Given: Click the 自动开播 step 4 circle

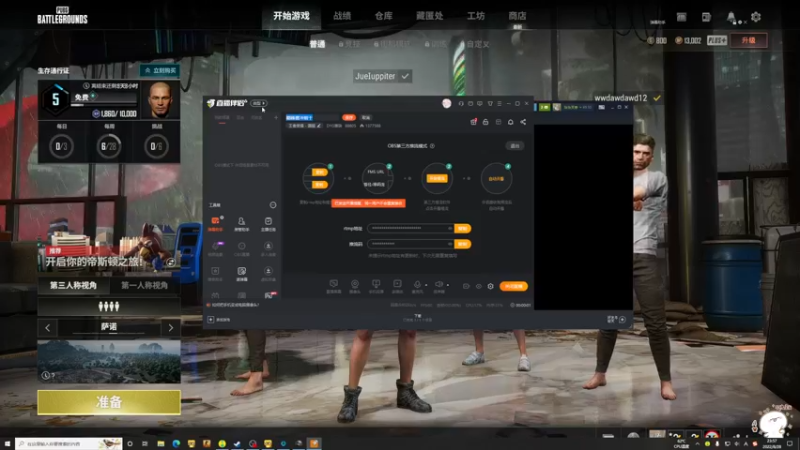Looking at the screenshot, I should click(x=496, y=179).
